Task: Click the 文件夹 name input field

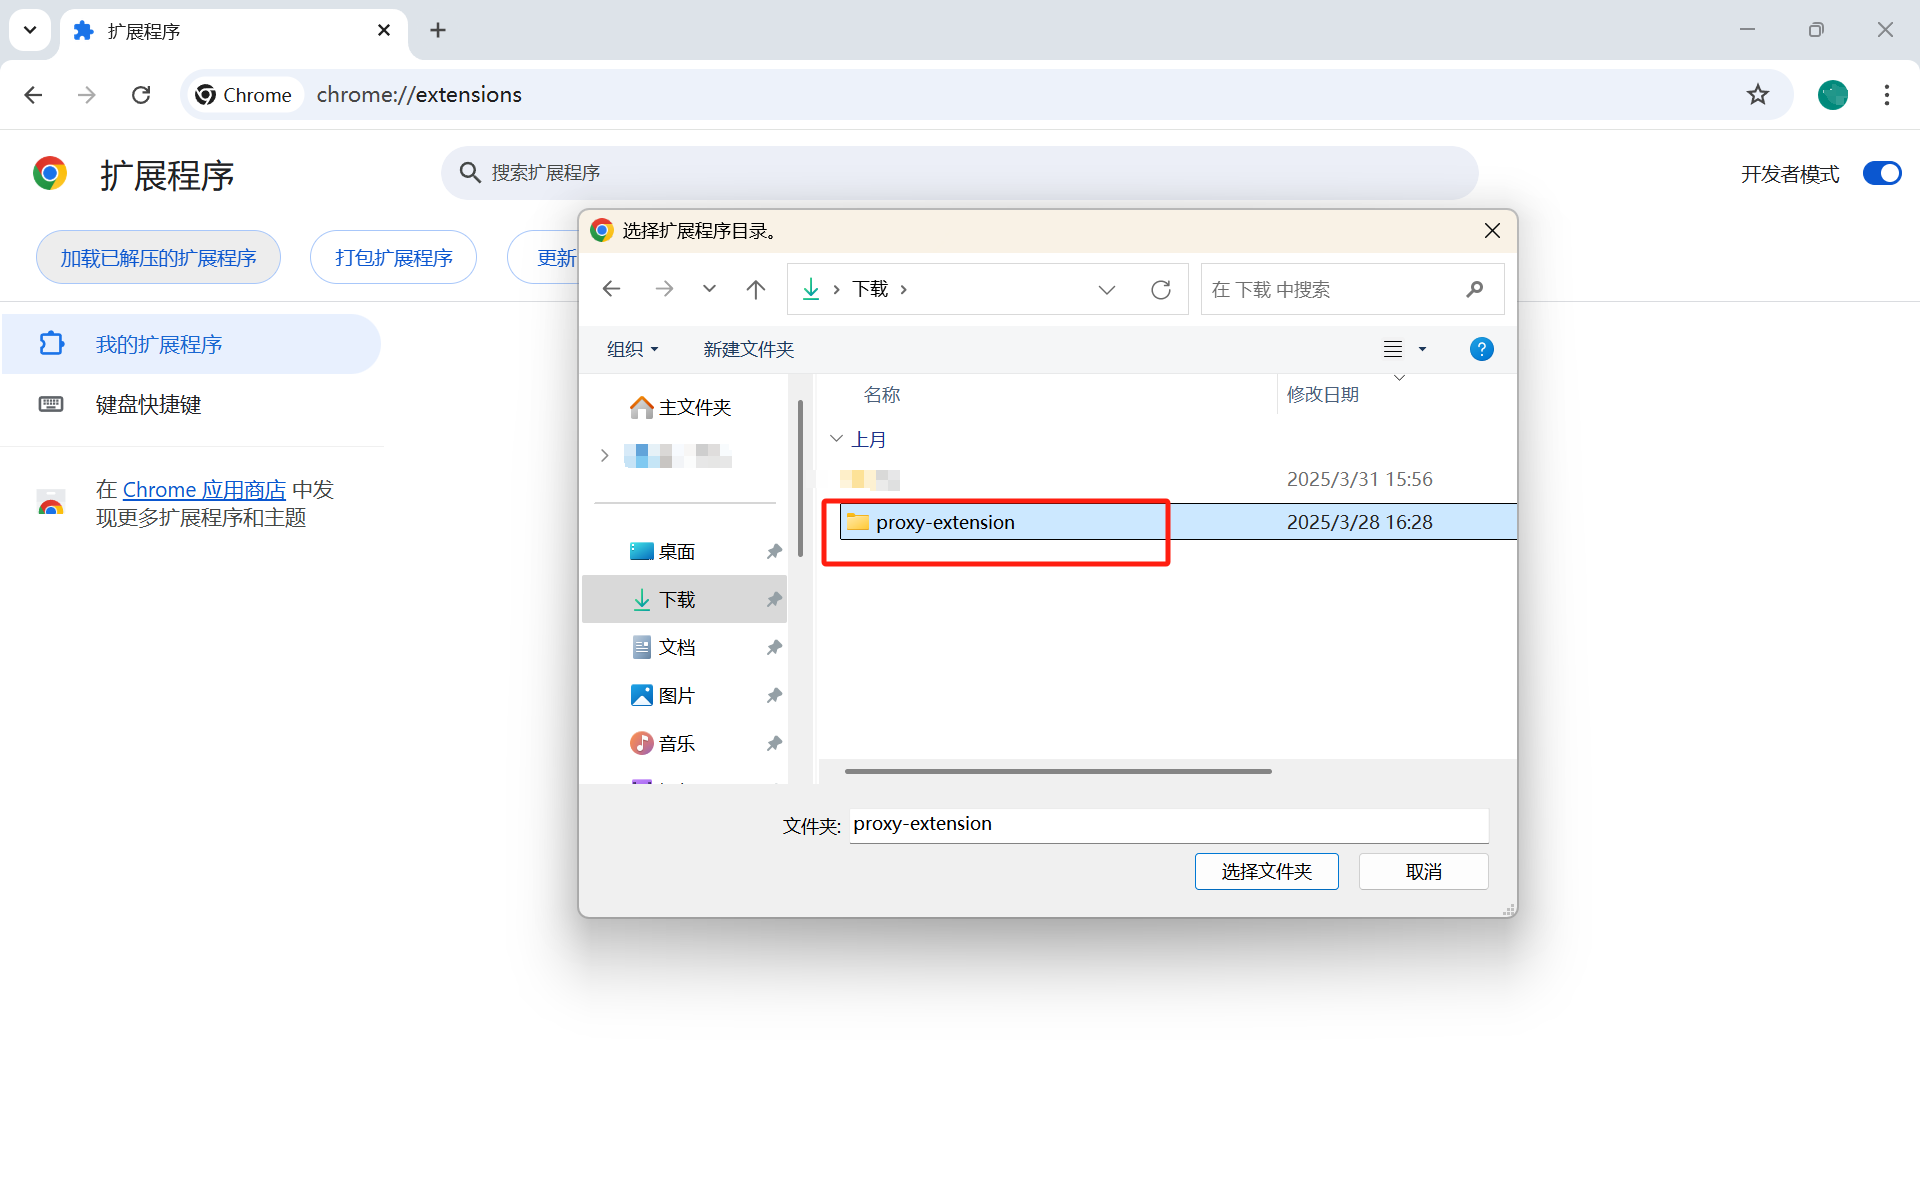Action: coord(1168,825)
